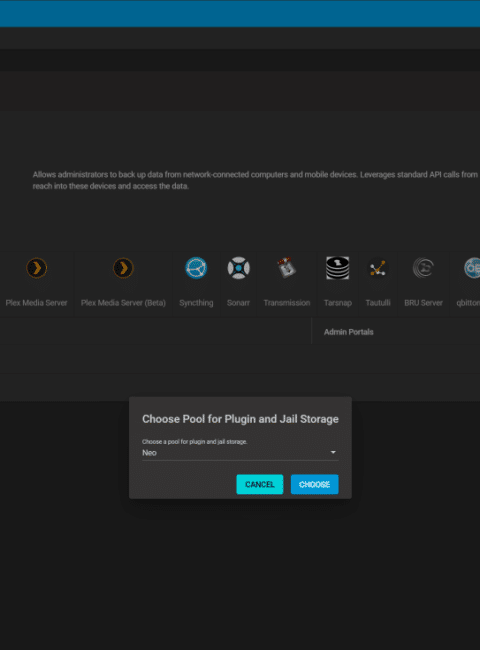Viewport: 480px width, 650px height.
Task: Click the 'Transmission' label text
Action: click(x=287, y=303)
